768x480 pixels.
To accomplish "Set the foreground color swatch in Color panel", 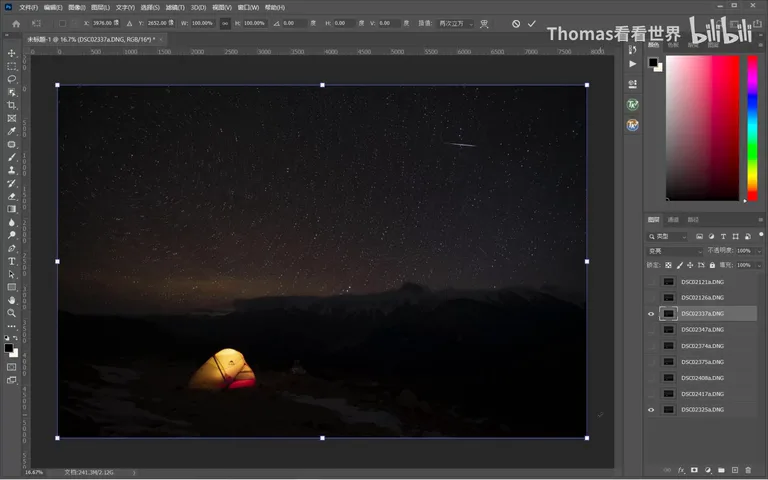I will pos(653,62).
